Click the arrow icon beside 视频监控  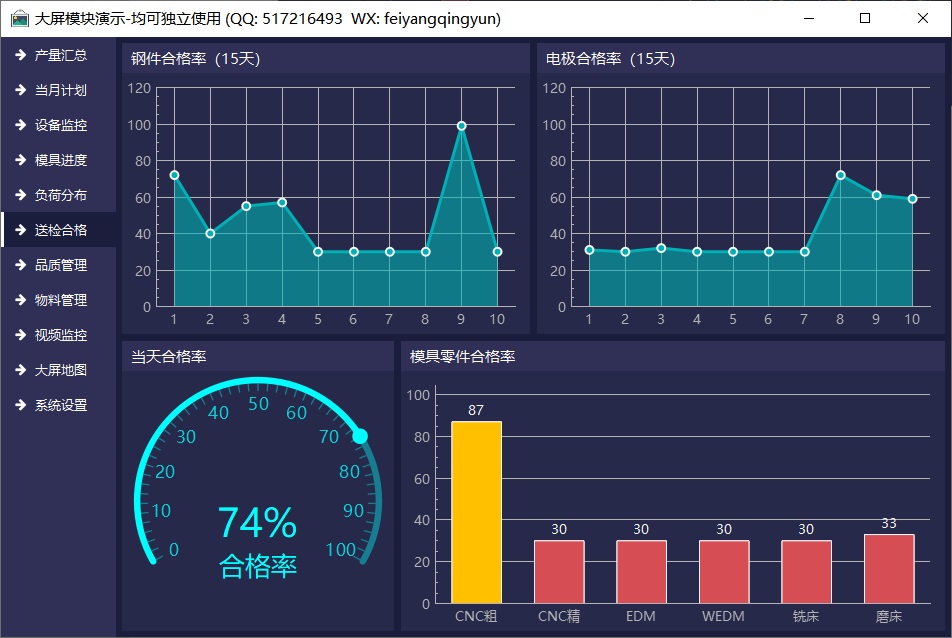click(x=20, y=335)
